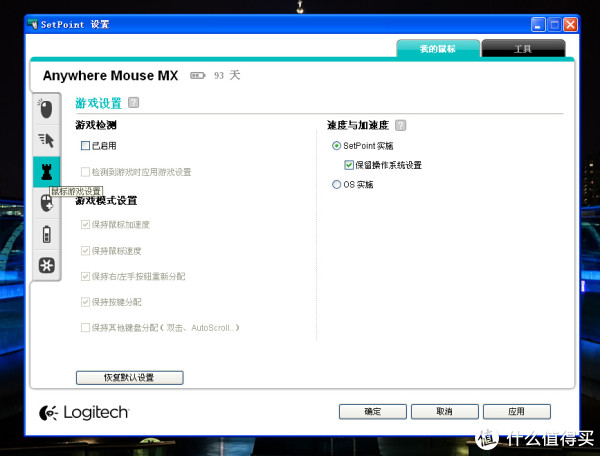This screenshot has width=600, height=456.
Task: Close the SetPoint window
Action: (570, 25)
